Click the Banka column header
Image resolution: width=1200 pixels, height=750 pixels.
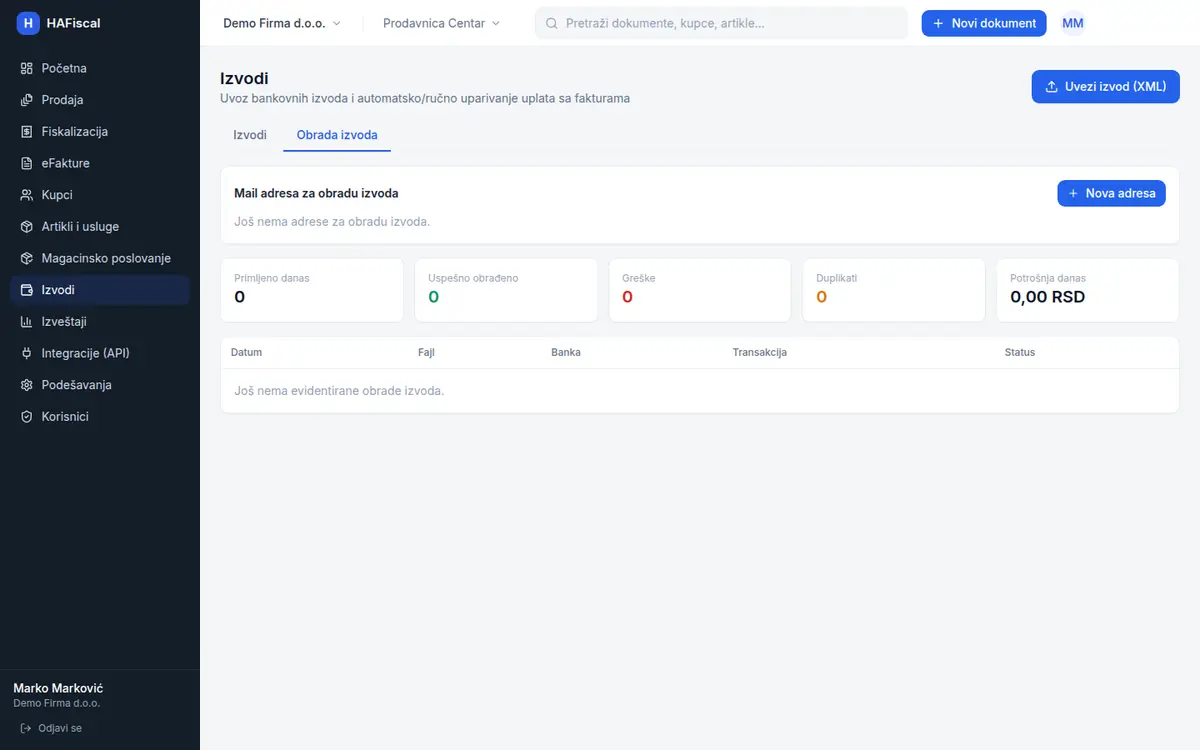(566, 353)
